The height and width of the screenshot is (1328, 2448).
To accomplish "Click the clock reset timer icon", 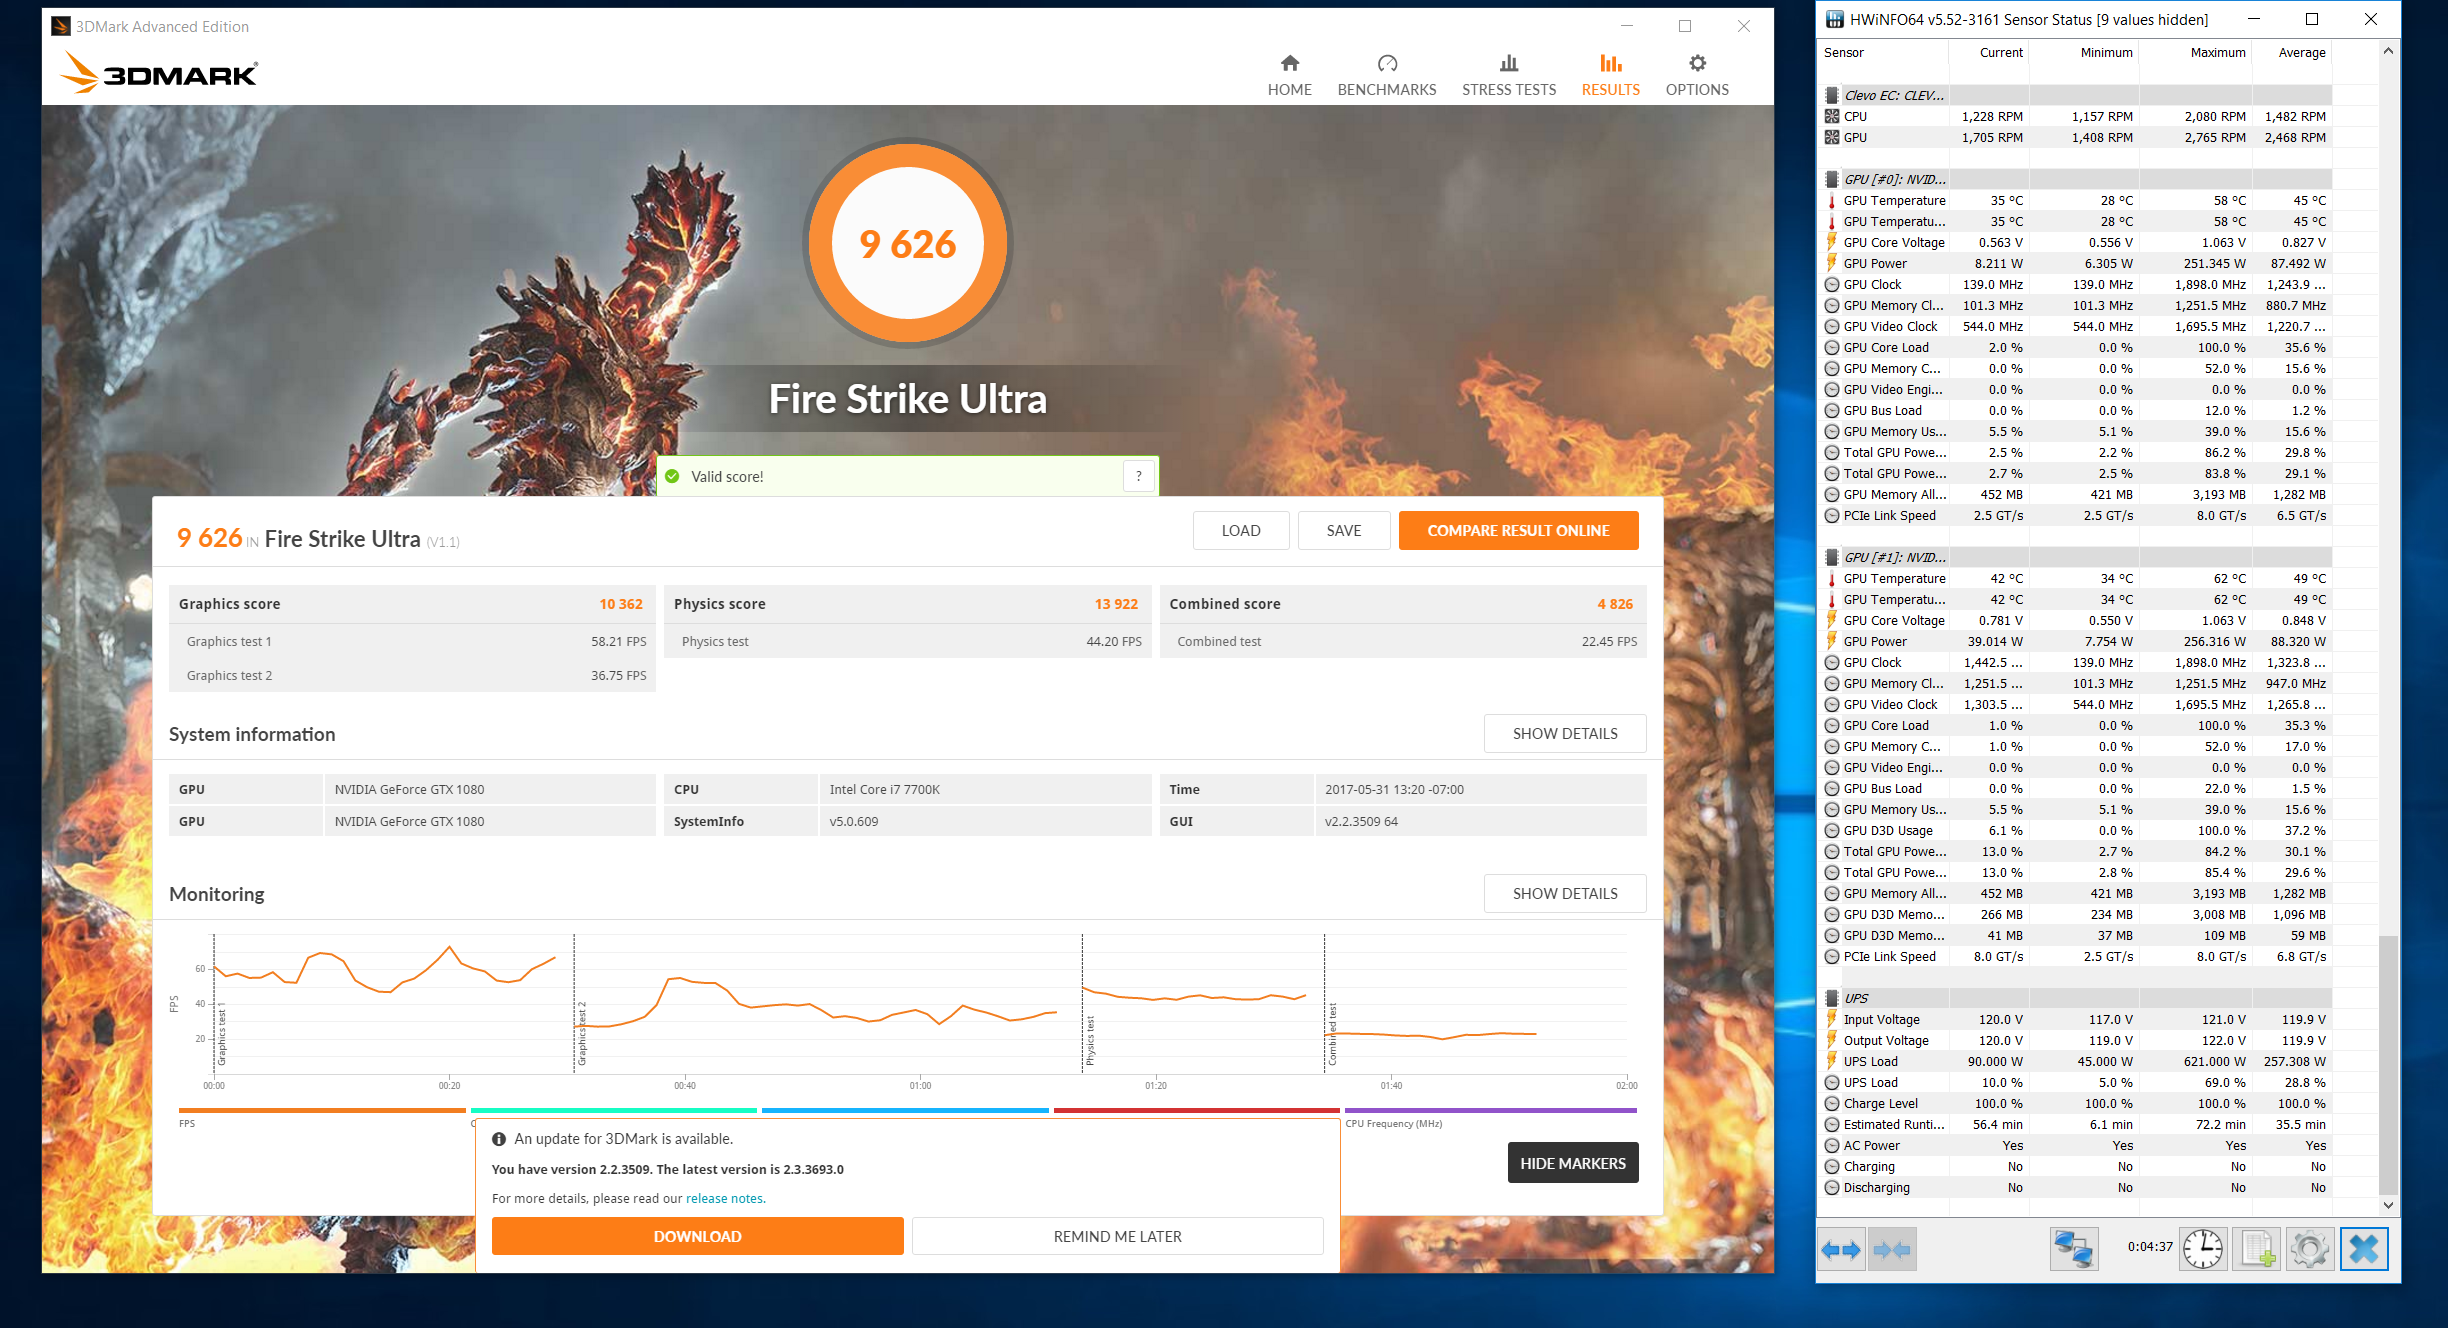I will (2202, 1249).
